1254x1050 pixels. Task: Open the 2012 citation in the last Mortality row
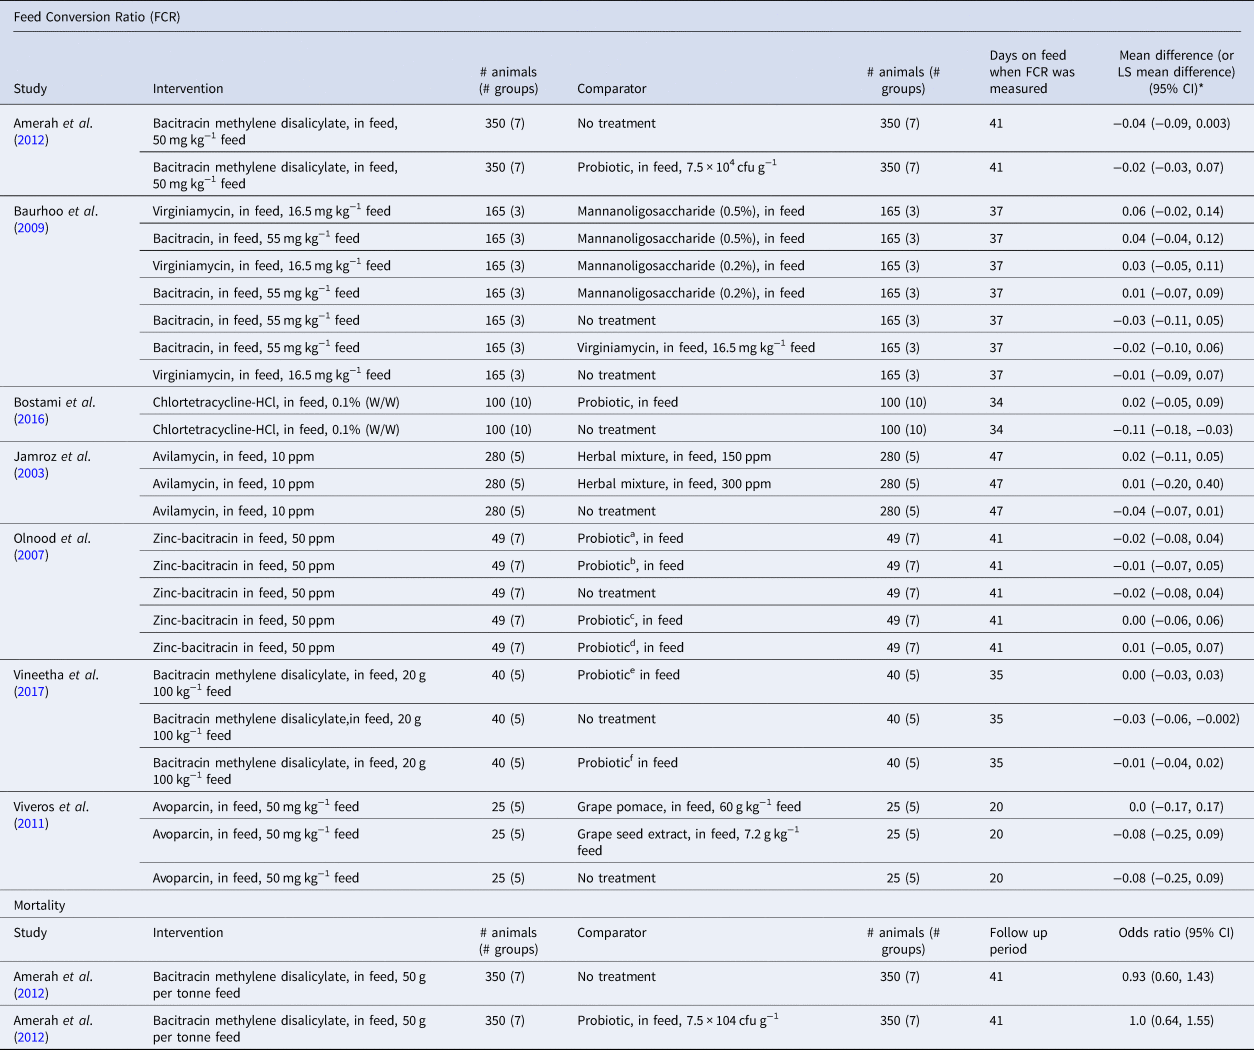31,1037
